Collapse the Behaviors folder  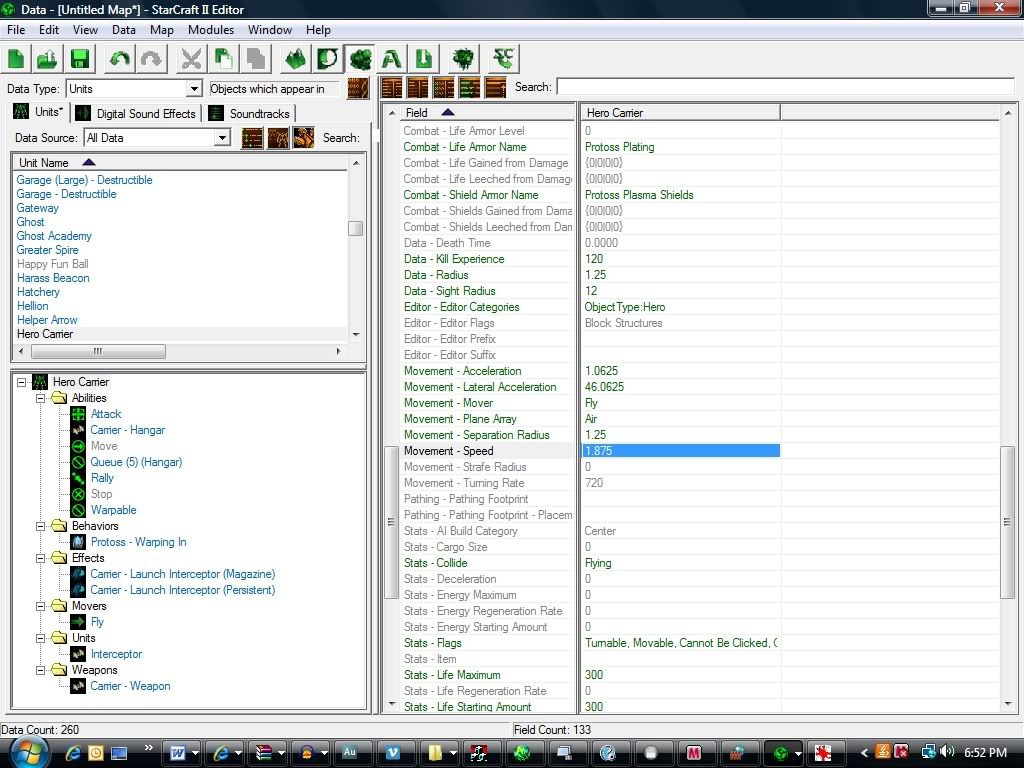[x=40, y=526]
